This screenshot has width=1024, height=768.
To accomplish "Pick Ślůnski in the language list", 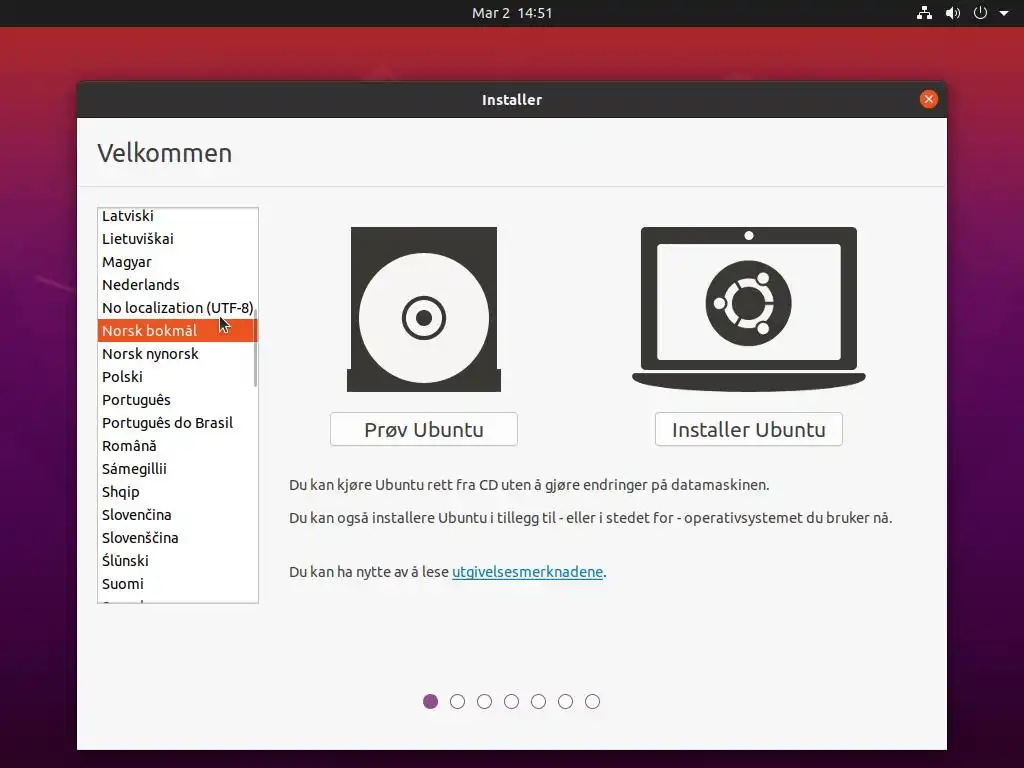I will point(176,561).
